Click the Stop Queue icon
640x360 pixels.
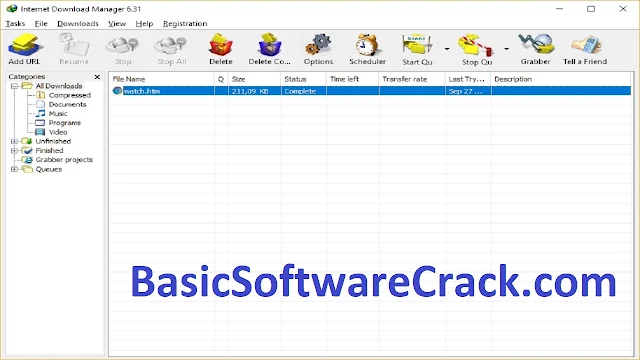(x=476, y=44)
